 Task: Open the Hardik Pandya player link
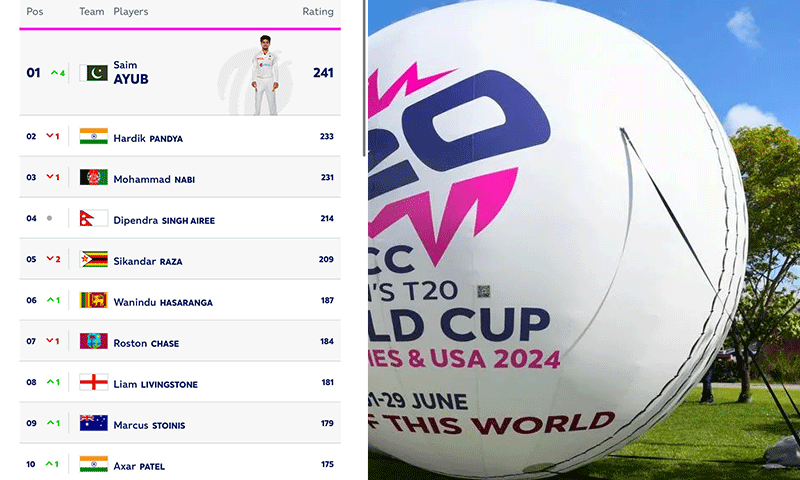tap(148, 137)
